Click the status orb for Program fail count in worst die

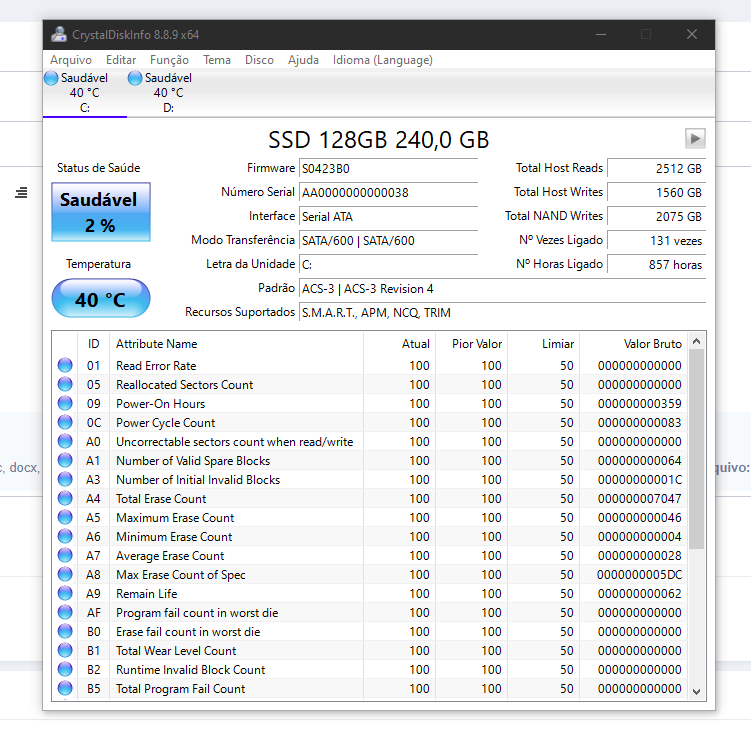click(x=65, y=612)
